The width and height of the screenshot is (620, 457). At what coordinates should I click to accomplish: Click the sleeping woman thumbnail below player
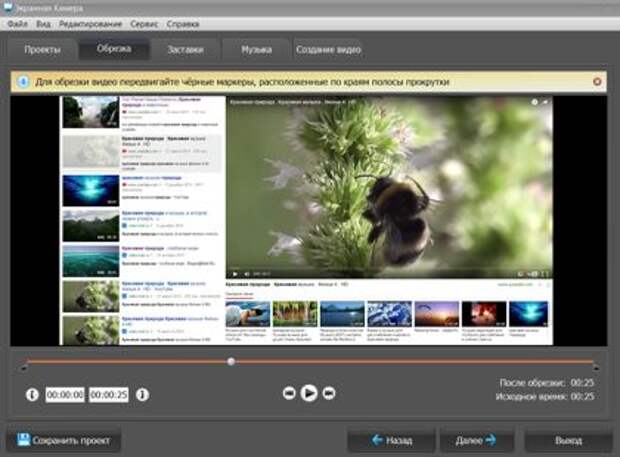(x=248, y=314)
